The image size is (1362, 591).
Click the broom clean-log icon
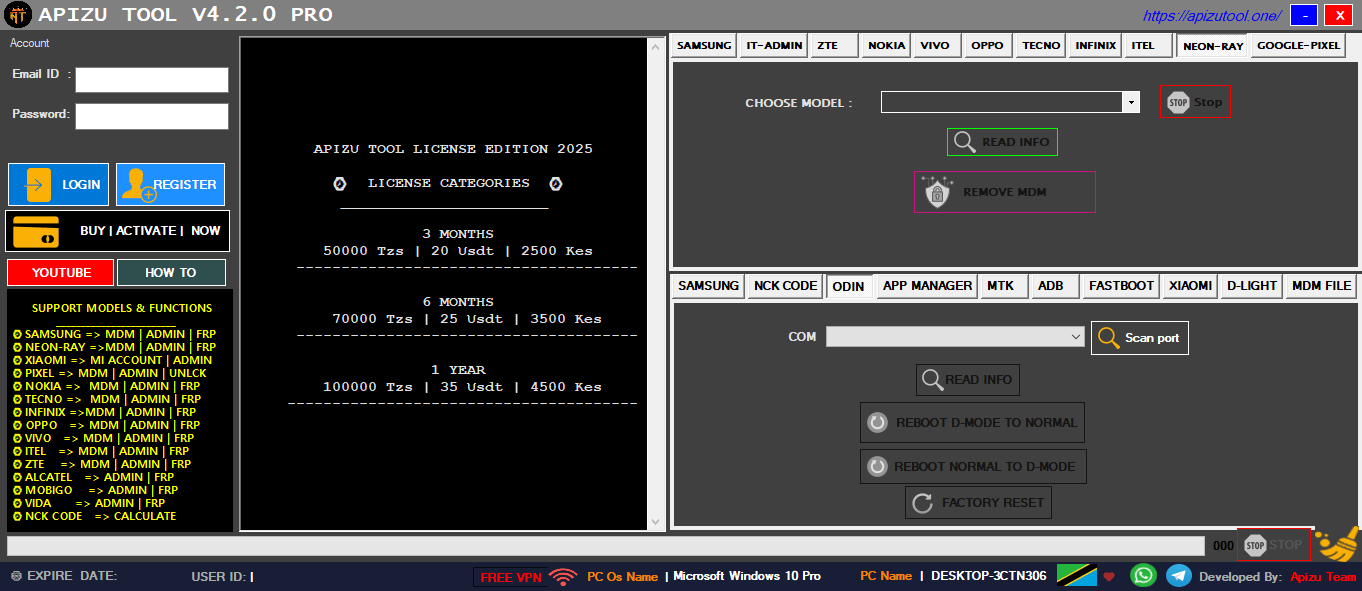click(x=1336, y=544)
